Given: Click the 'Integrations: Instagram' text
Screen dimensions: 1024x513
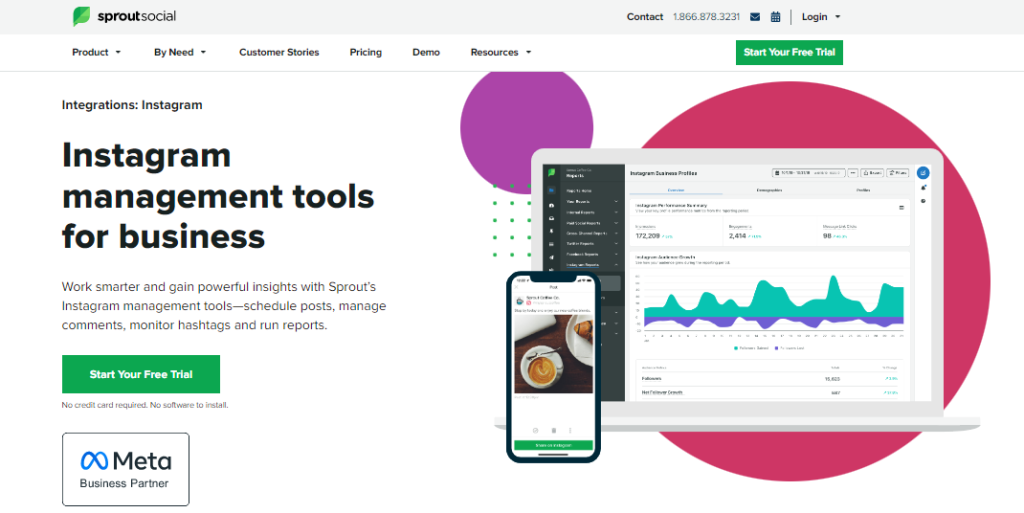Looking at the screenshot, I should 132,105.
